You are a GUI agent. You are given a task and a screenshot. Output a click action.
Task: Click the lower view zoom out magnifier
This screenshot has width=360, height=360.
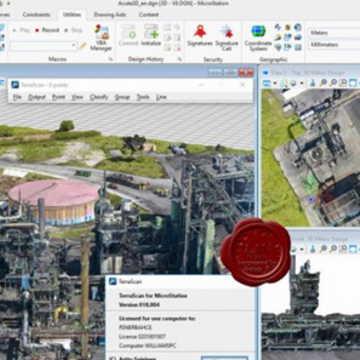(x=333, y=249)
